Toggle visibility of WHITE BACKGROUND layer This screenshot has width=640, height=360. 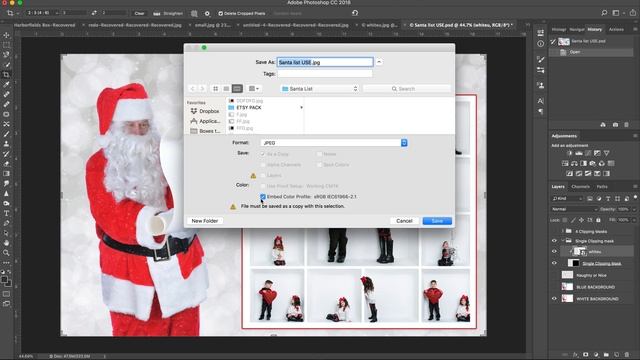(554, 299)
